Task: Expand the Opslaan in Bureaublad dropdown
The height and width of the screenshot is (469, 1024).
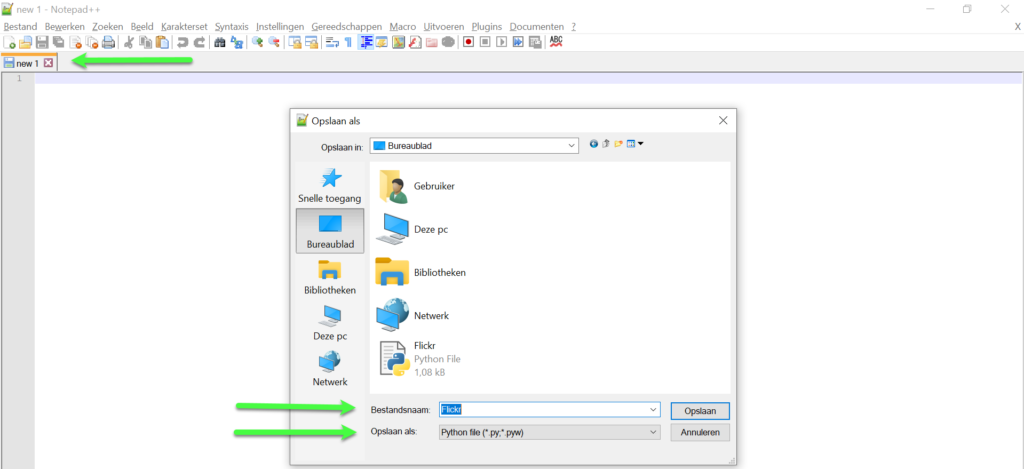Action: [x=572, y=145]
